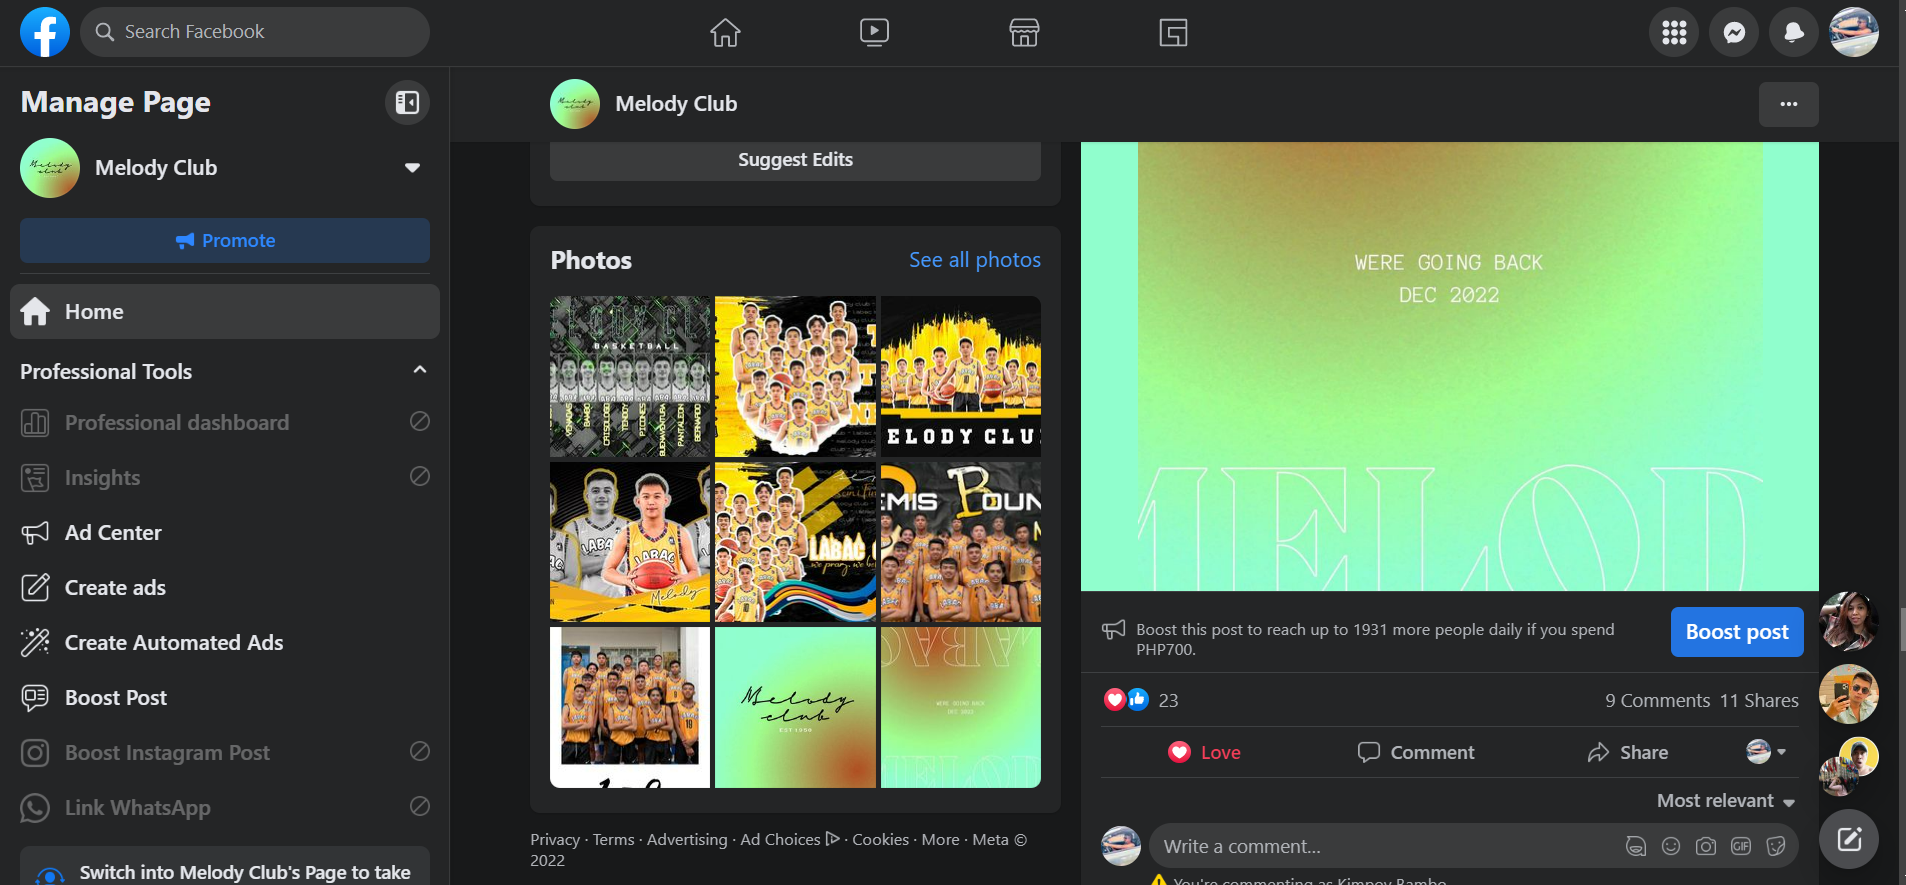
Task: Open the Privacy footer link
Action: pyautogui.click(x=555, y=840)
